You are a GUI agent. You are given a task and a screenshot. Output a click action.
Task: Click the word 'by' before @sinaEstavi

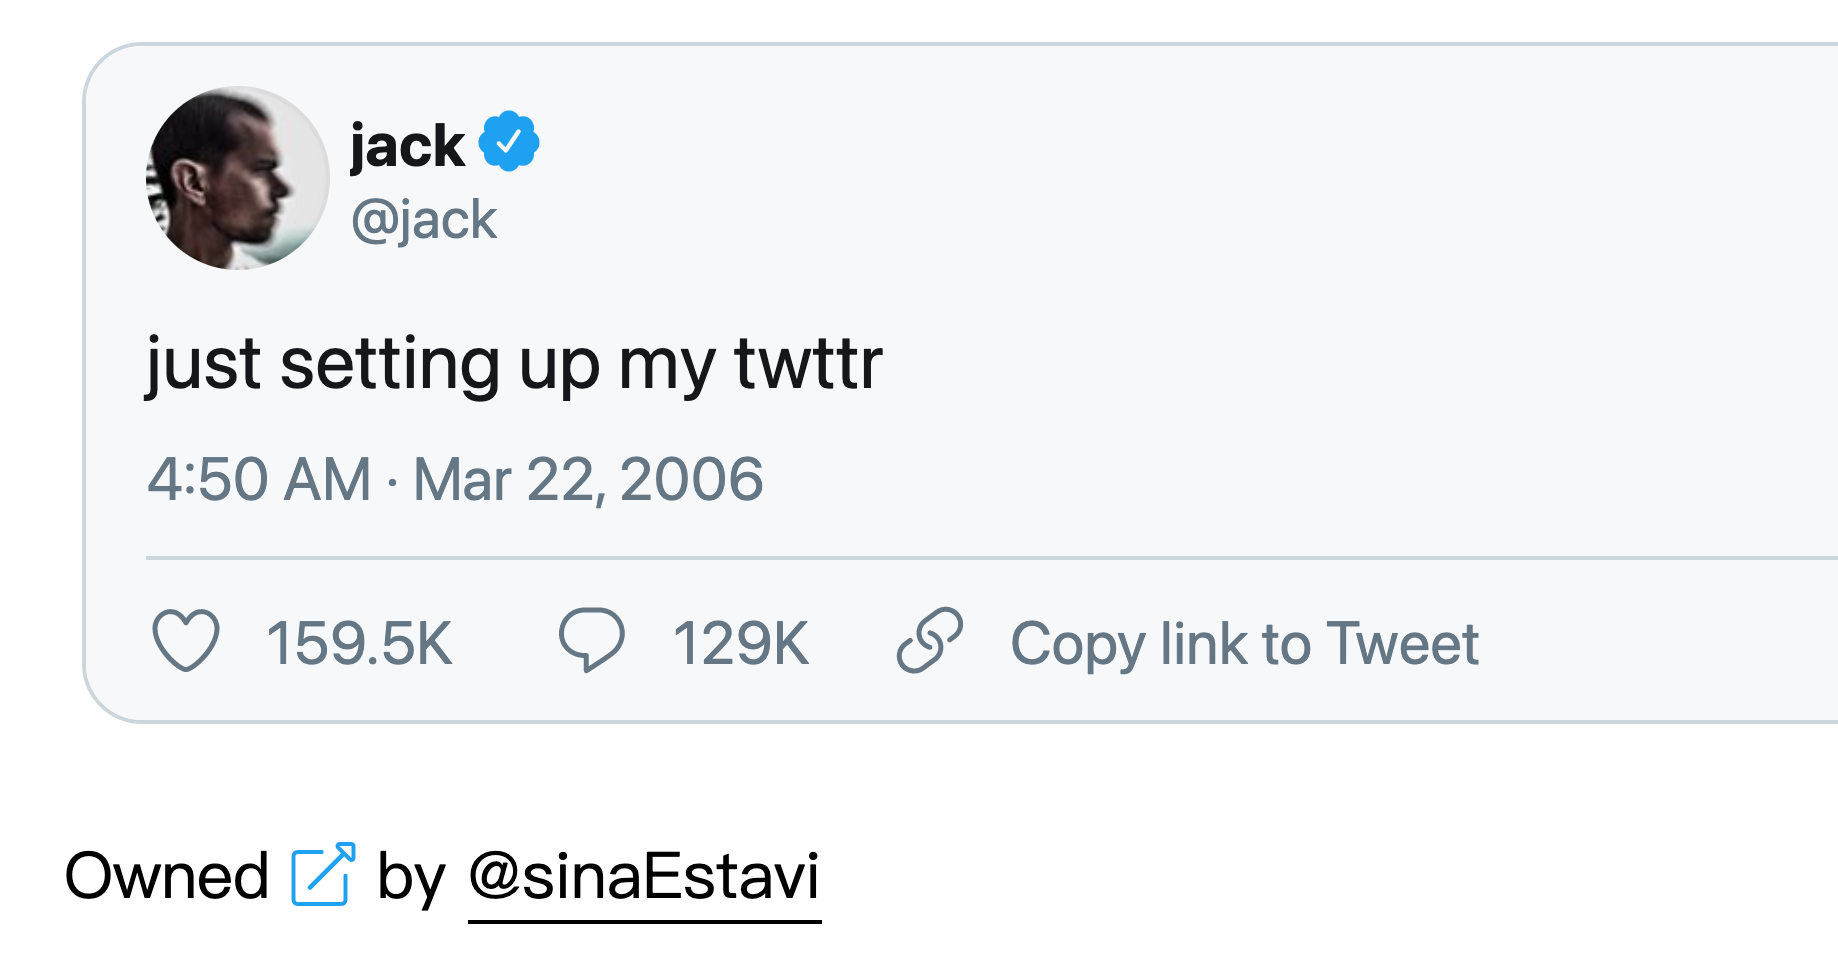tap(410, 879)
